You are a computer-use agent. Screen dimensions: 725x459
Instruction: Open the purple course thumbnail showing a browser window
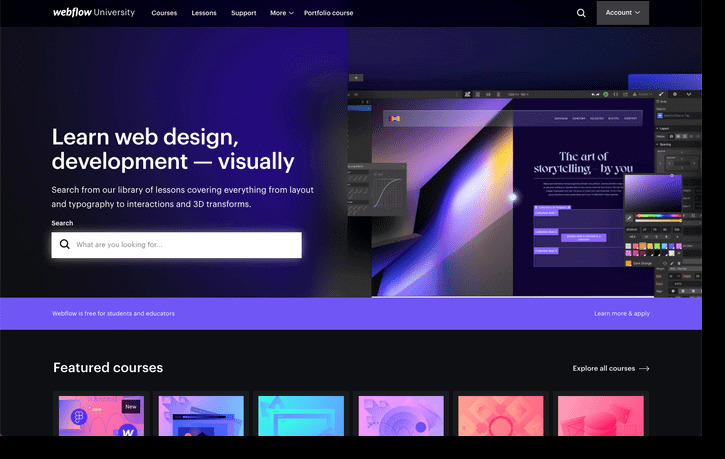(x=201, y=416)
